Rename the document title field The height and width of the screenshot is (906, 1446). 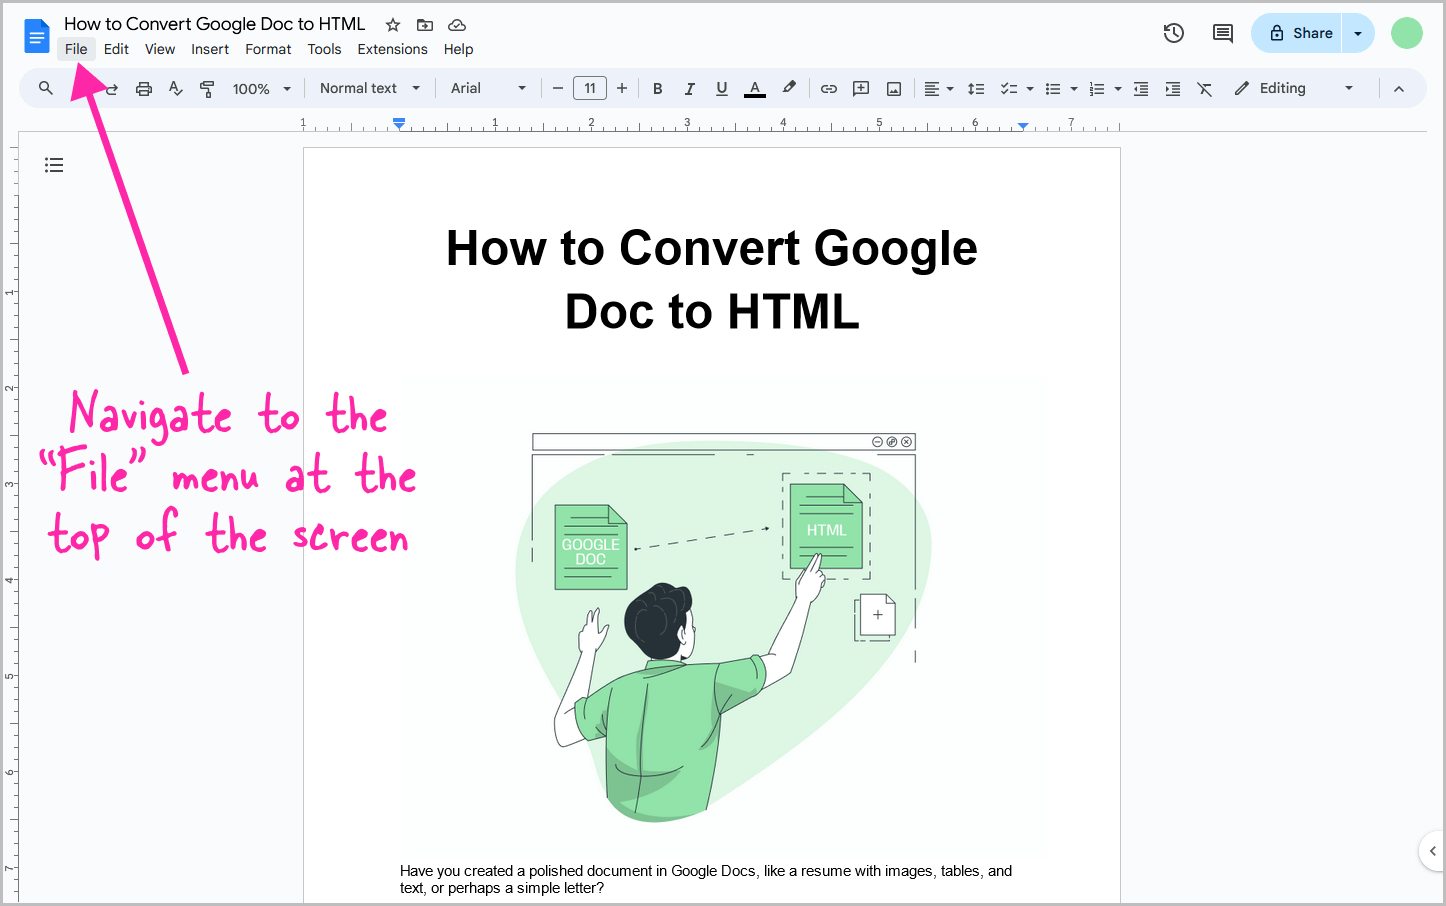pyautogui.click(x=215, y=24)
